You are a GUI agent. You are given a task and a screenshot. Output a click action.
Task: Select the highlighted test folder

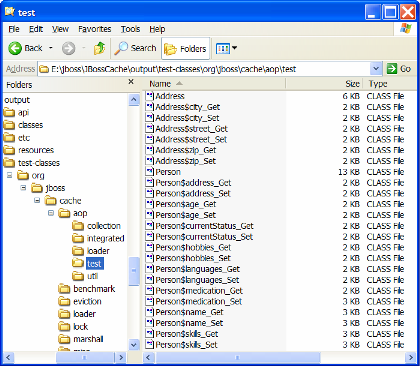tap(88, 264)
